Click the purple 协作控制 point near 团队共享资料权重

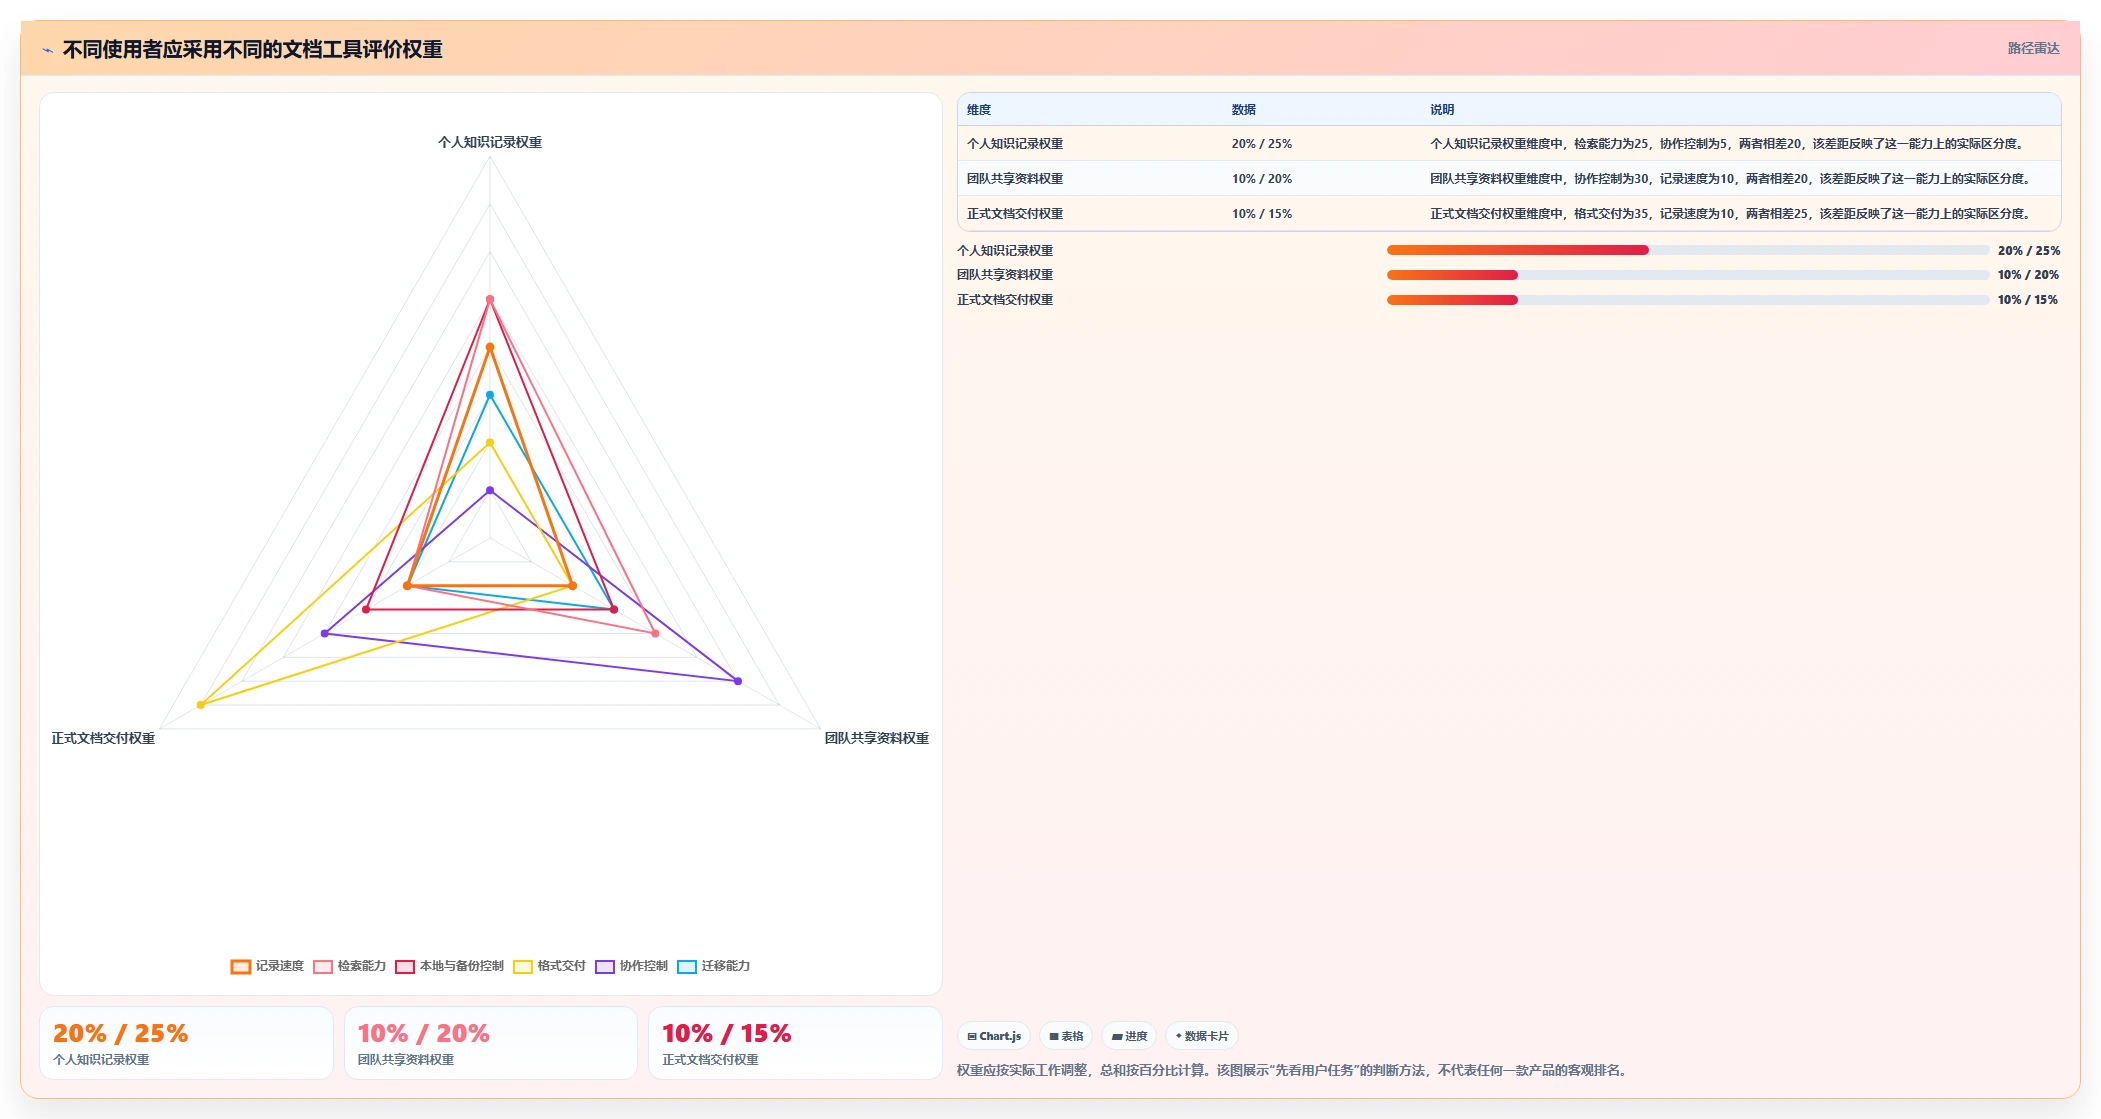point(738,681)
